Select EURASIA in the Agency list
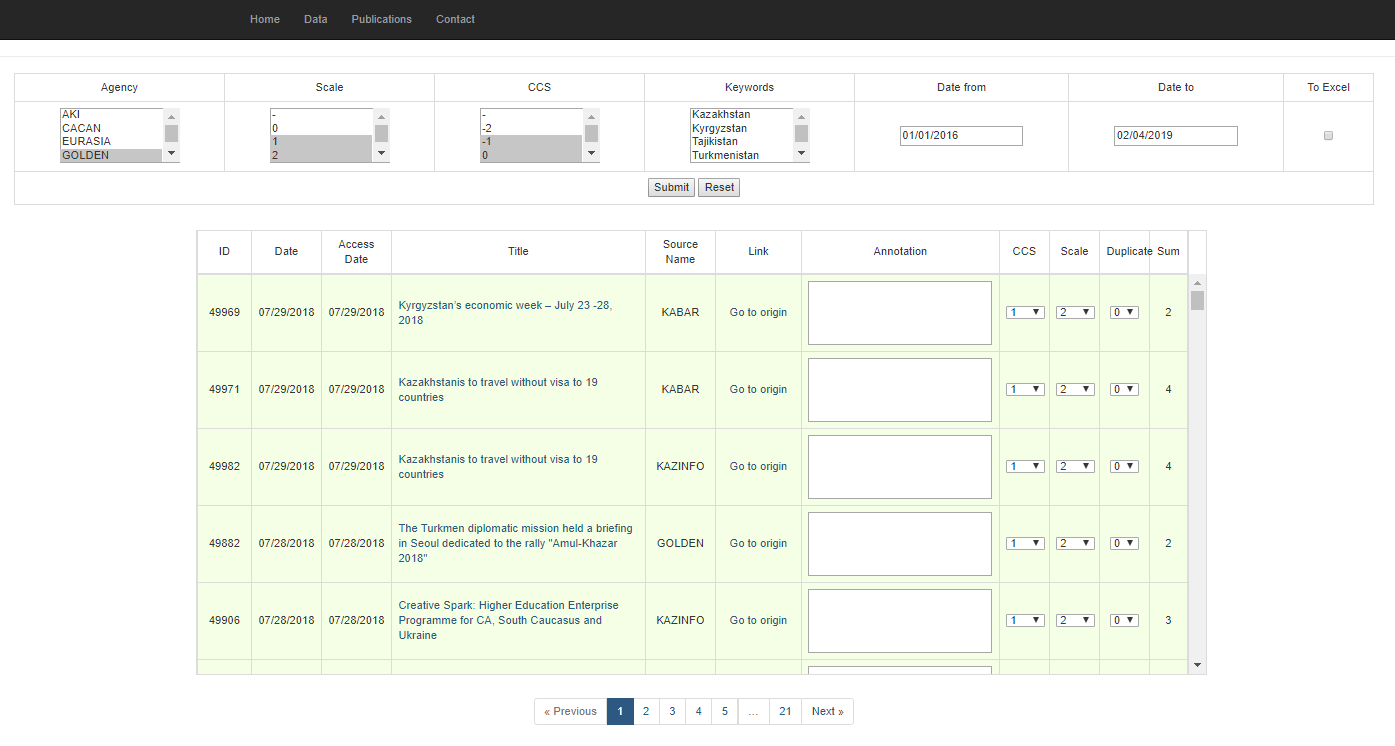The height and width of the screenshot is (746, 1395). 111,142
